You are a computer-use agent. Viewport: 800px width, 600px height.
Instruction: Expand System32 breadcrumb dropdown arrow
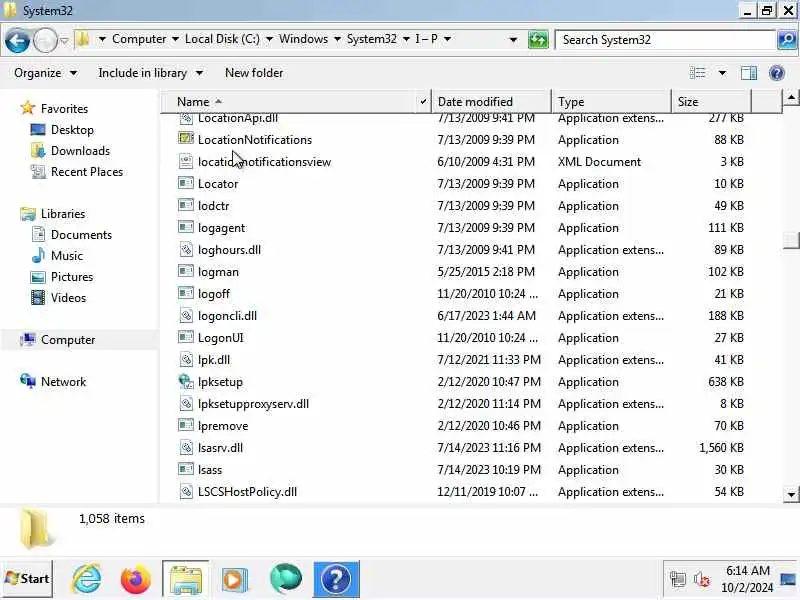(x=406, y=39)
